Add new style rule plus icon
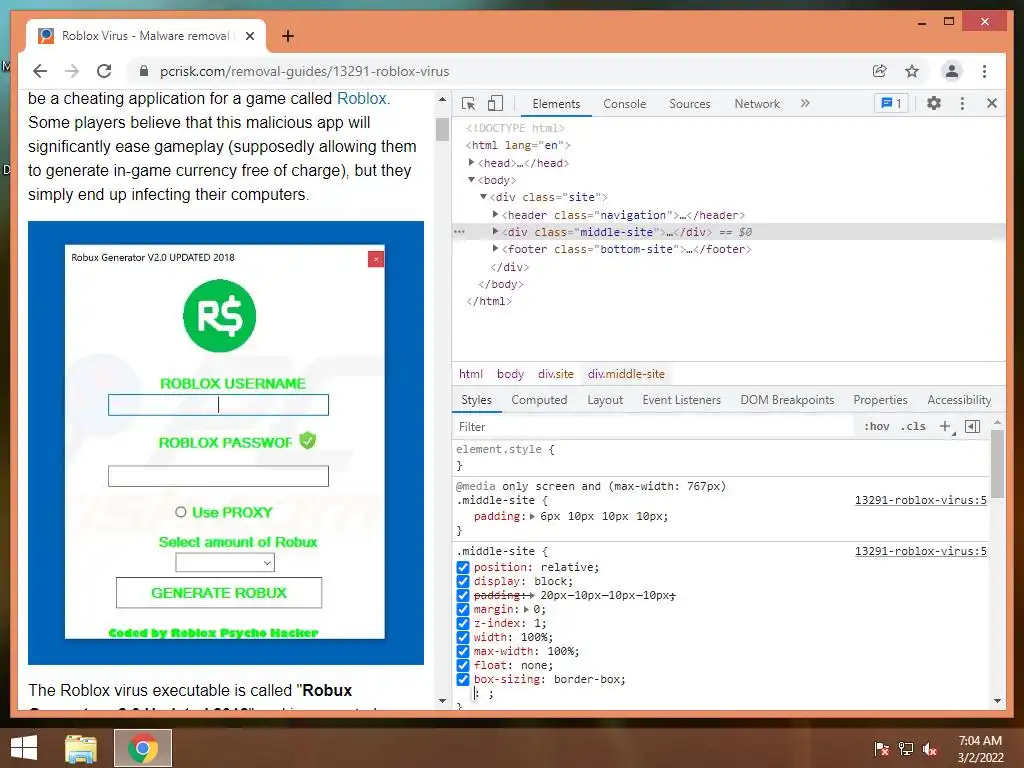 (945, 426)
